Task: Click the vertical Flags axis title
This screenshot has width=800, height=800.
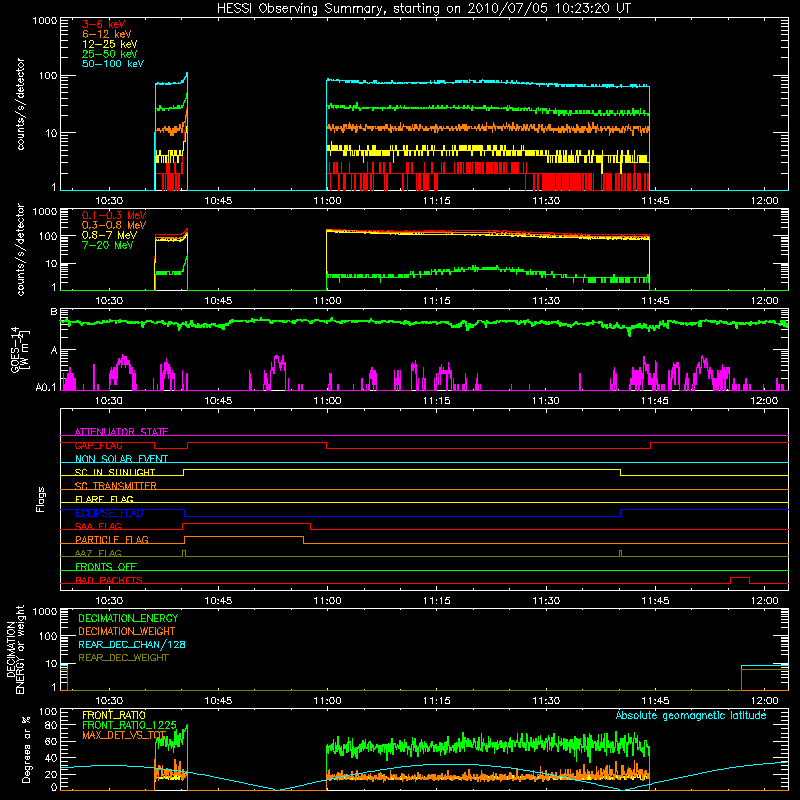Action: tap(41, 499)
